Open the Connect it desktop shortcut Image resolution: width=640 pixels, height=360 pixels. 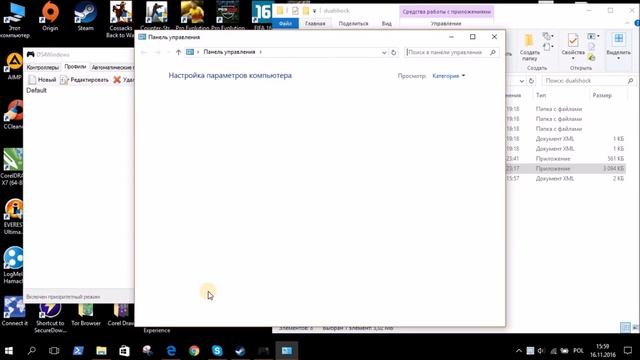[x=14, y=311]
